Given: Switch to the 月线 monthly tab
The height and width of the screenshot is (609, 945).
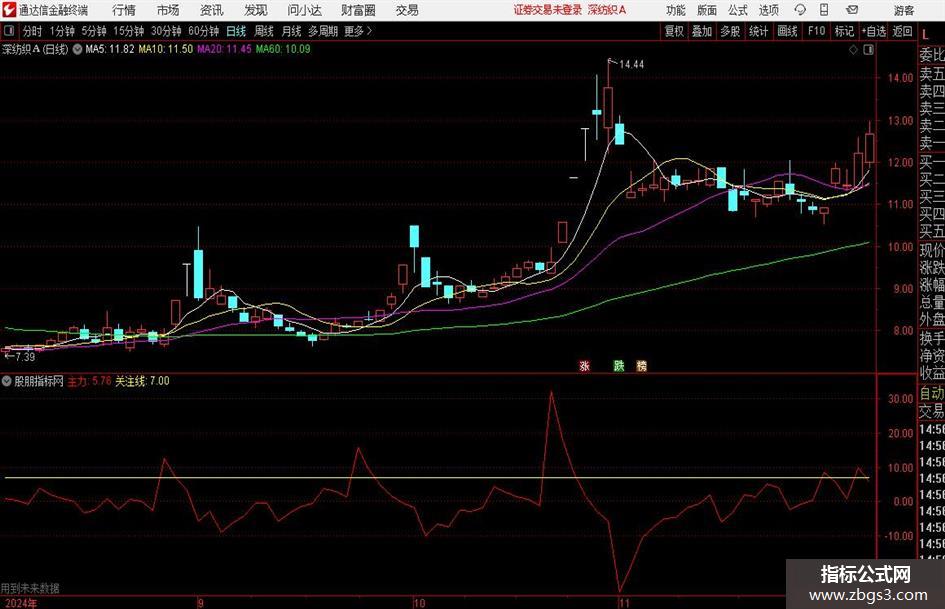Looking at the screenshot, I should [x=291, y=31].
